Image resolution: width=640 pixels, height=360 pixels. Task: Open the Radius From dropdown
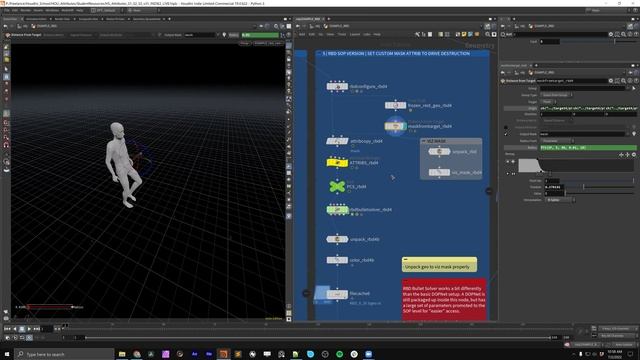pos(558,141)
